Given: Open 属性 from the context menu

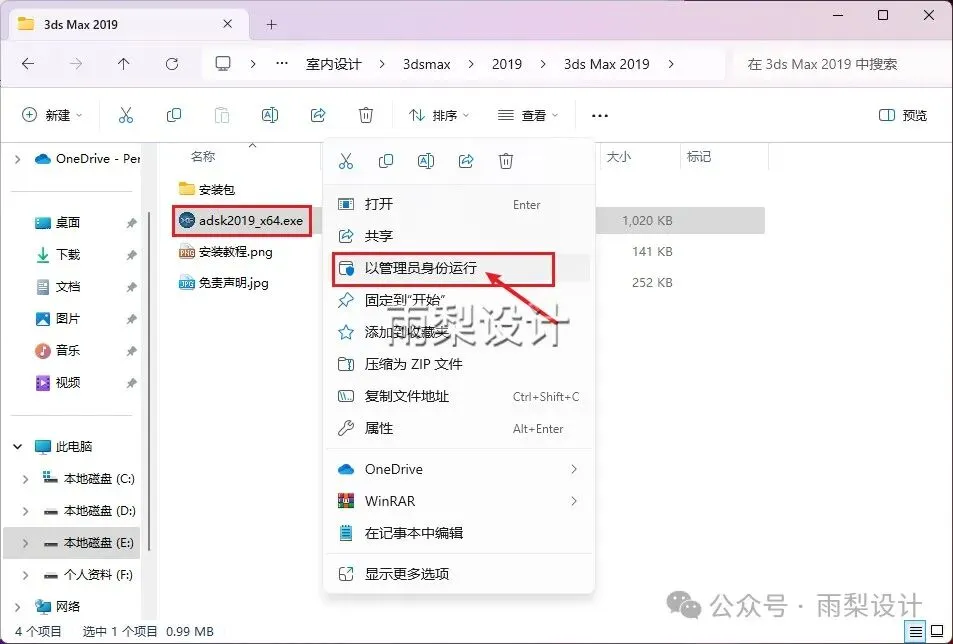Looking at the screenshot, I should (459, 428).
